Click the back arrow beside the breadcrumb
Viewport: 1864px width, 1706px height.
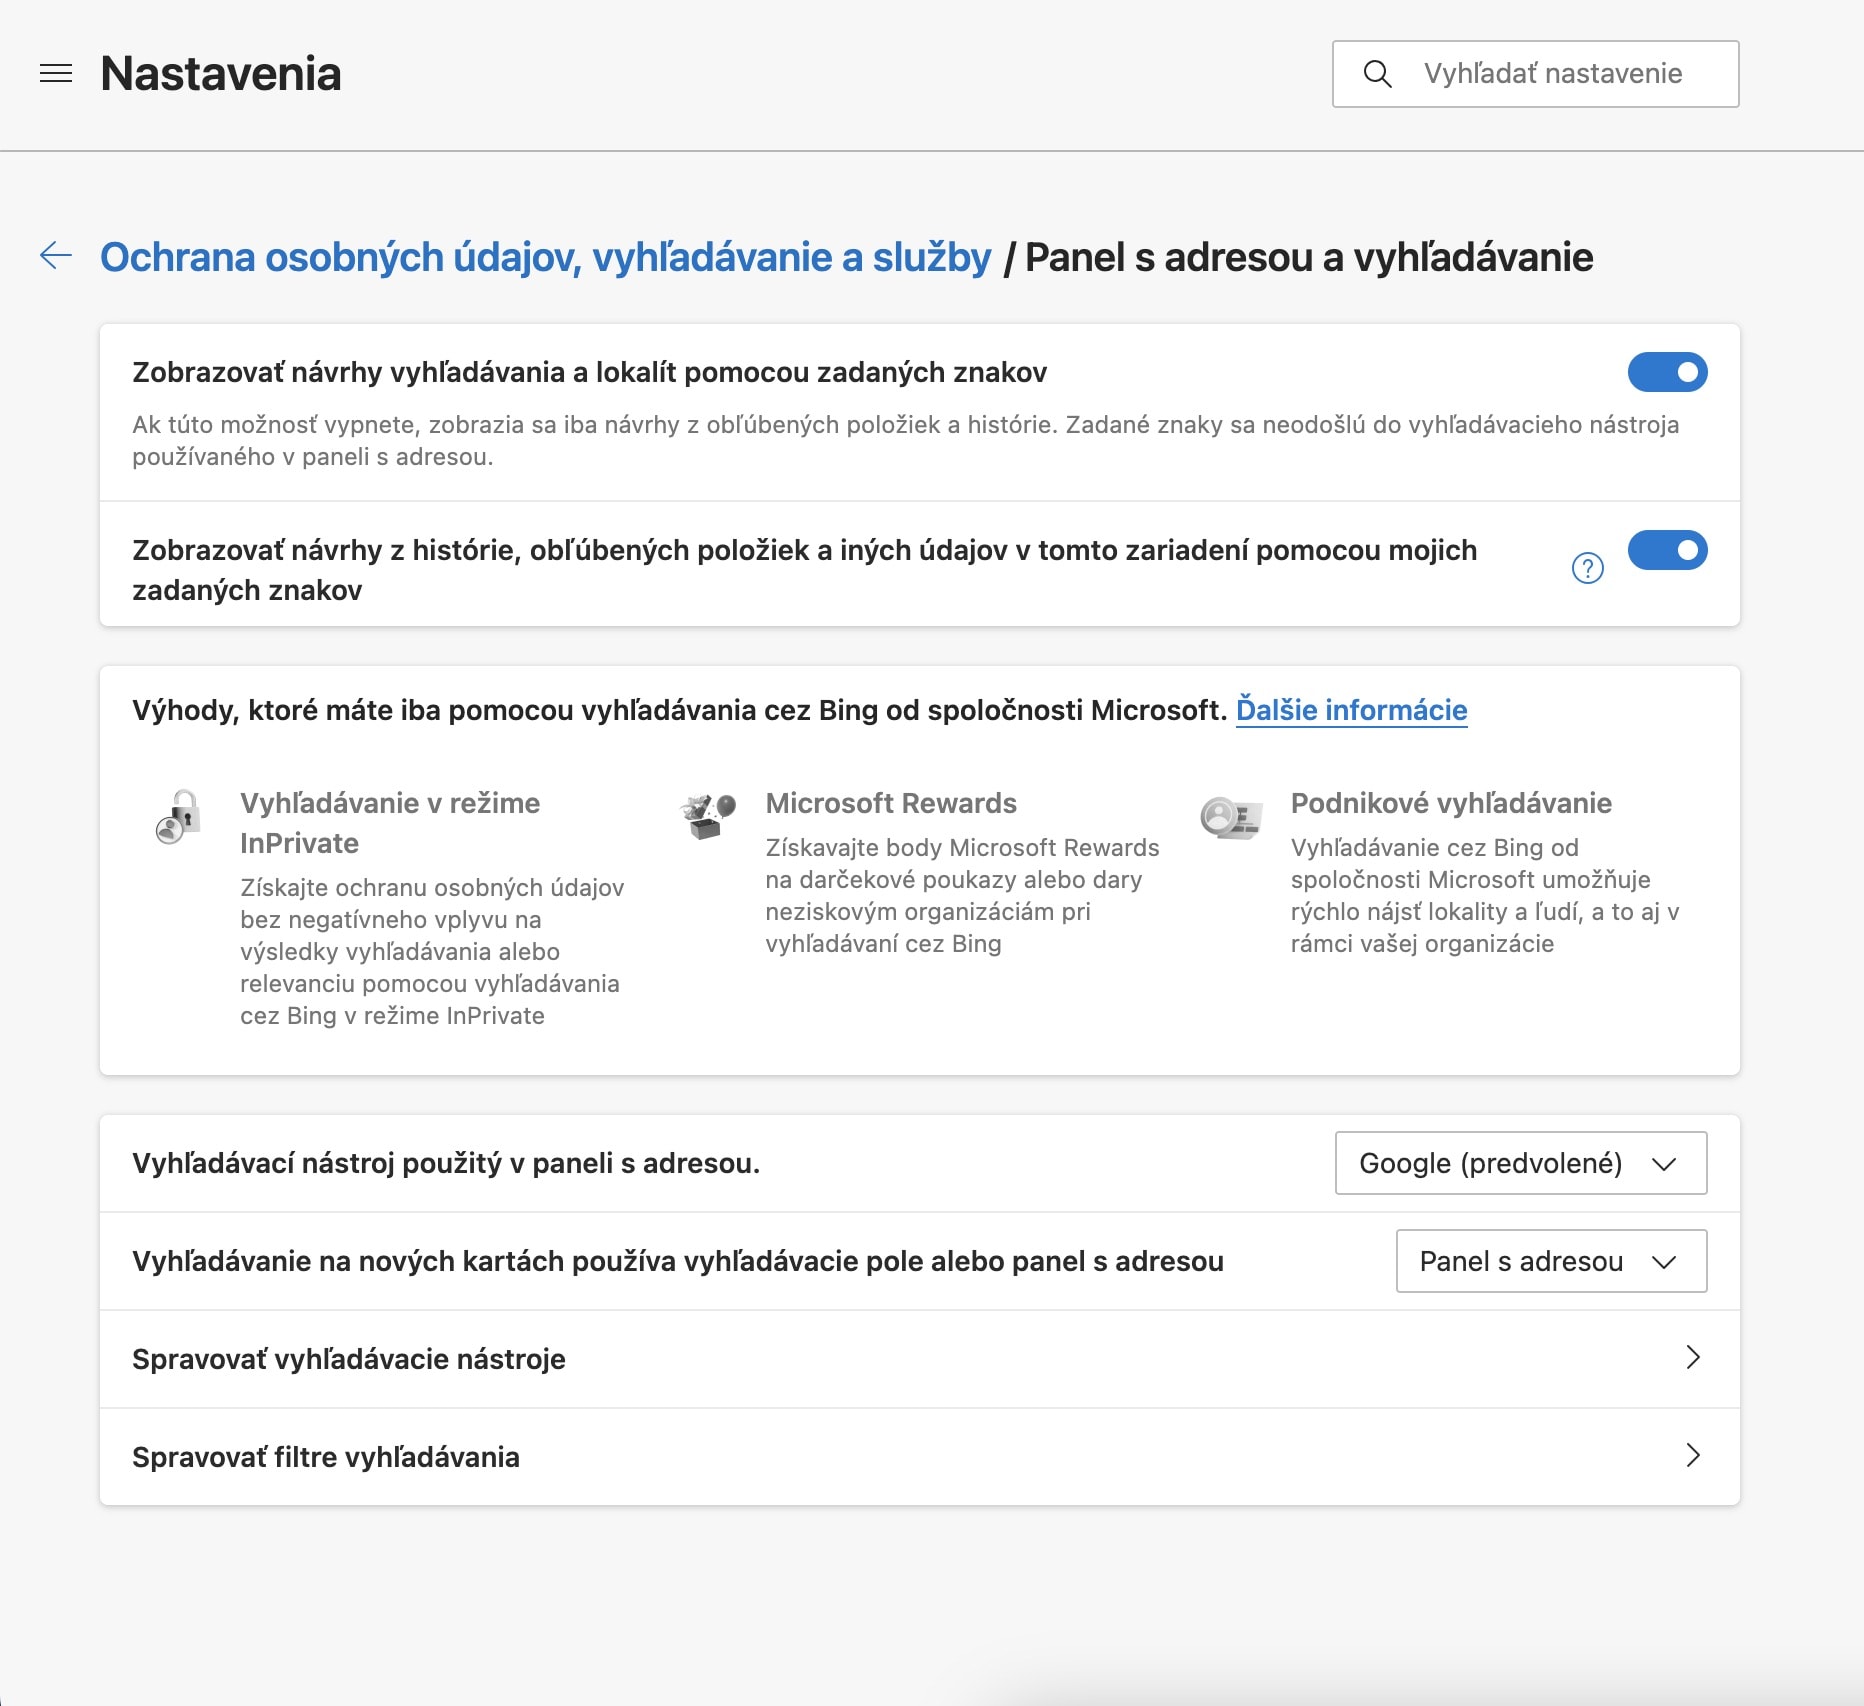(x=56, y=256)
